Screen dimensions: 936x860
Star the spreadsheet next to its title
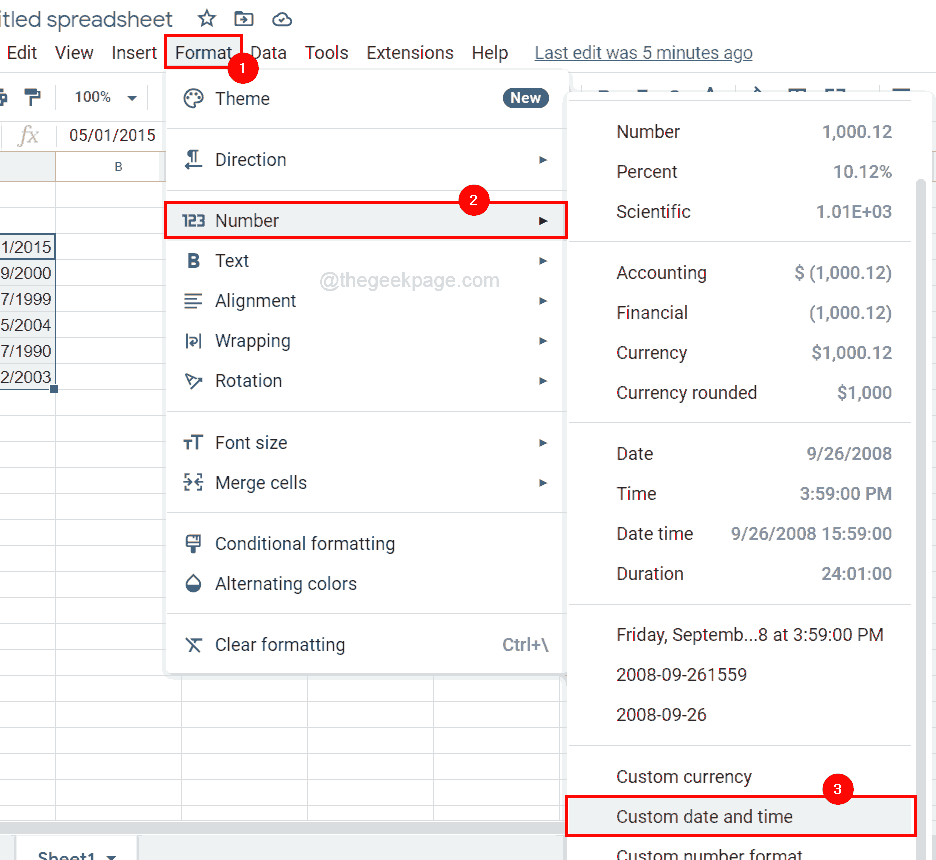click(x=206, y=18)
